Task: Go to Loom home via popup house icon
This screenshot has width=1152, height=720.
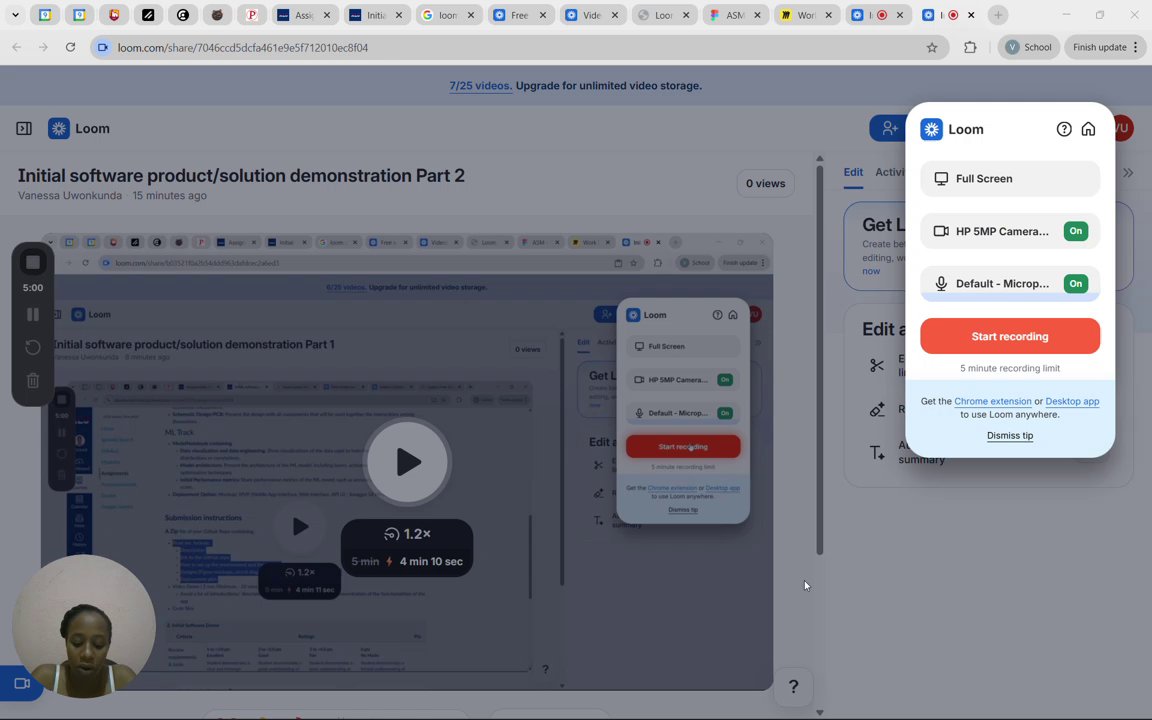Action: pos(1088,129)
